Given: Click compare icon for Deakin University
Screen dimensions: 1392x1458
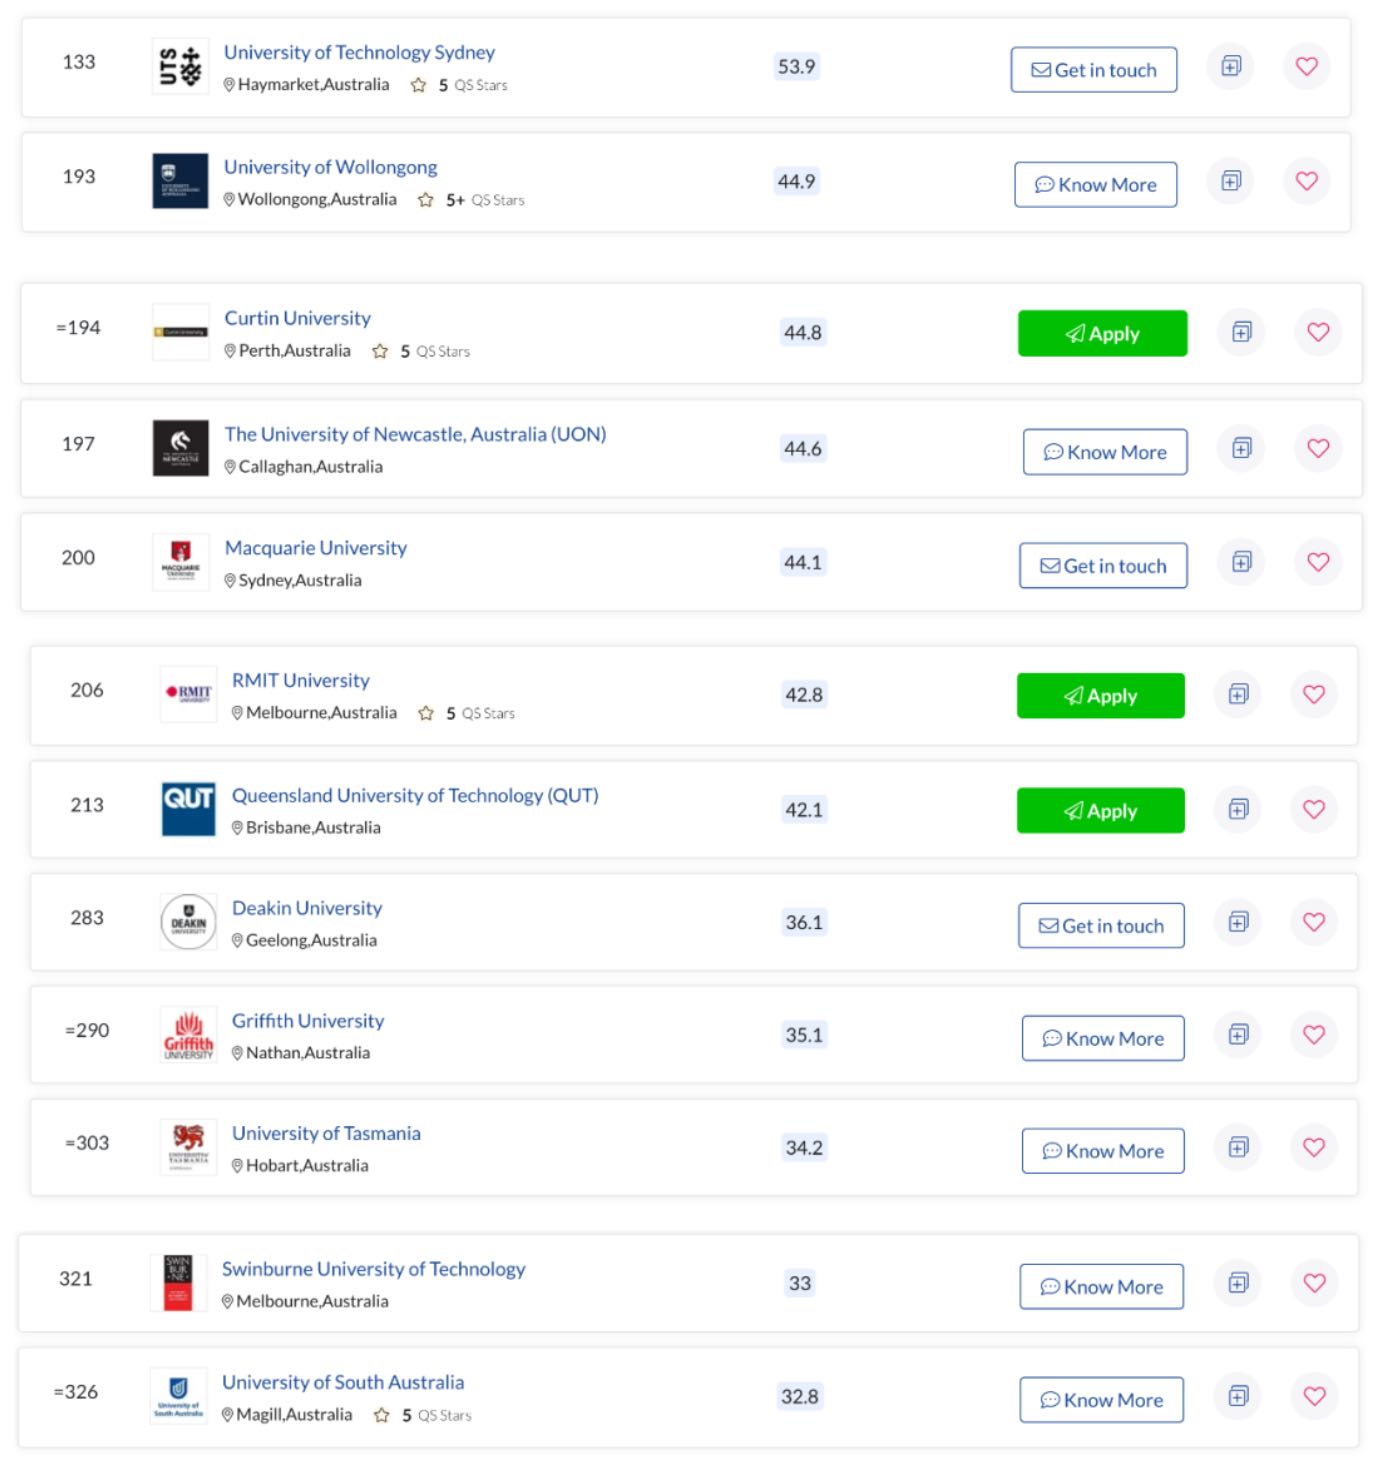Looking at the screenshot, I should (1238, 922).
